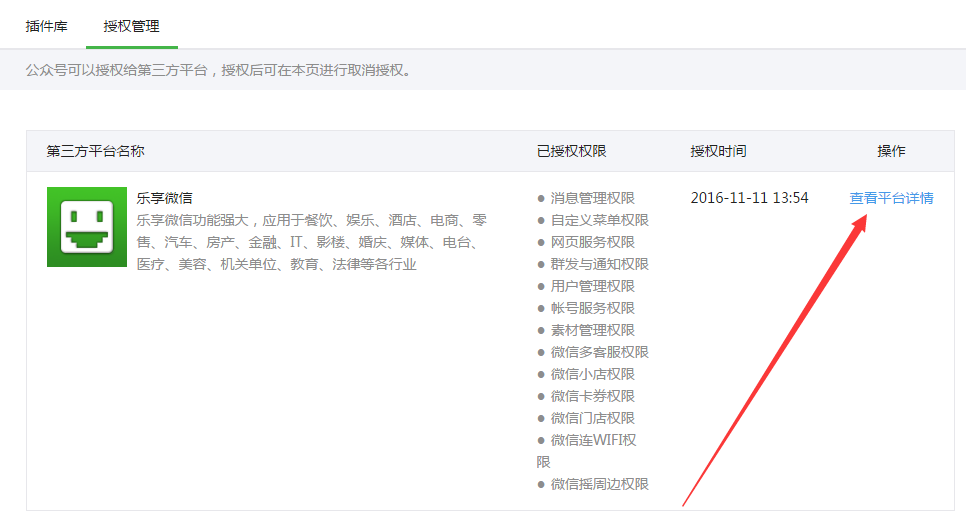966x527 pixels.
Task: Click the 微信卡券权限 permission
Action: tap(592, 396)
